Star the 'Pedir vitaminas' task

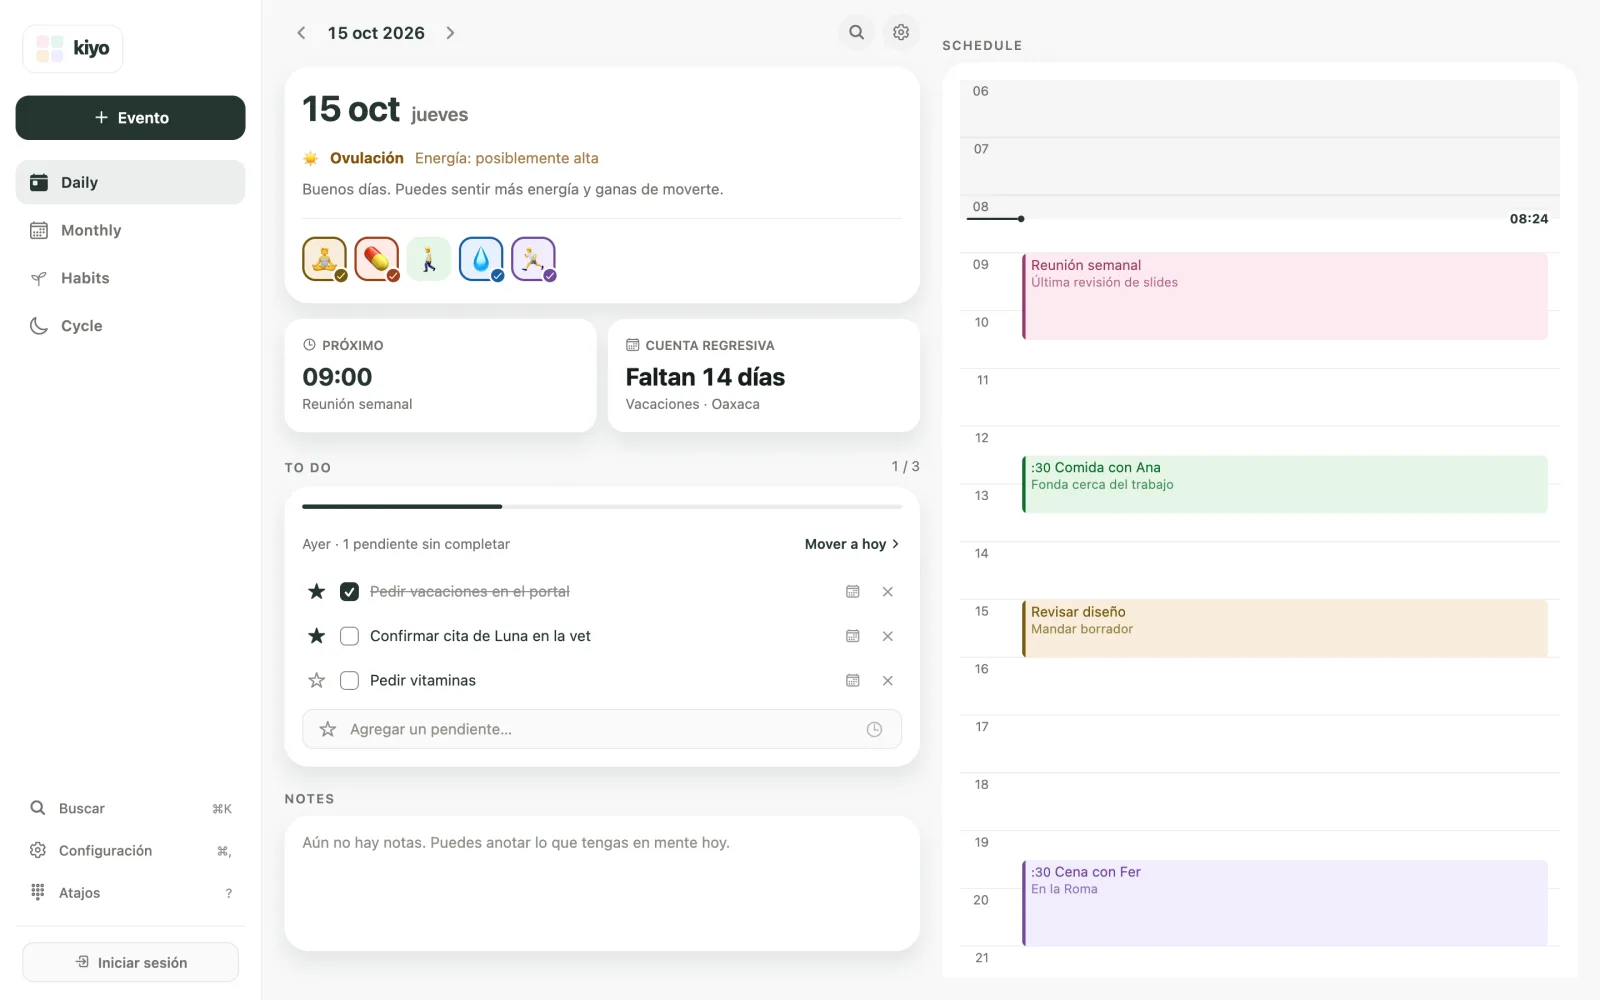(x=317, y=680)
